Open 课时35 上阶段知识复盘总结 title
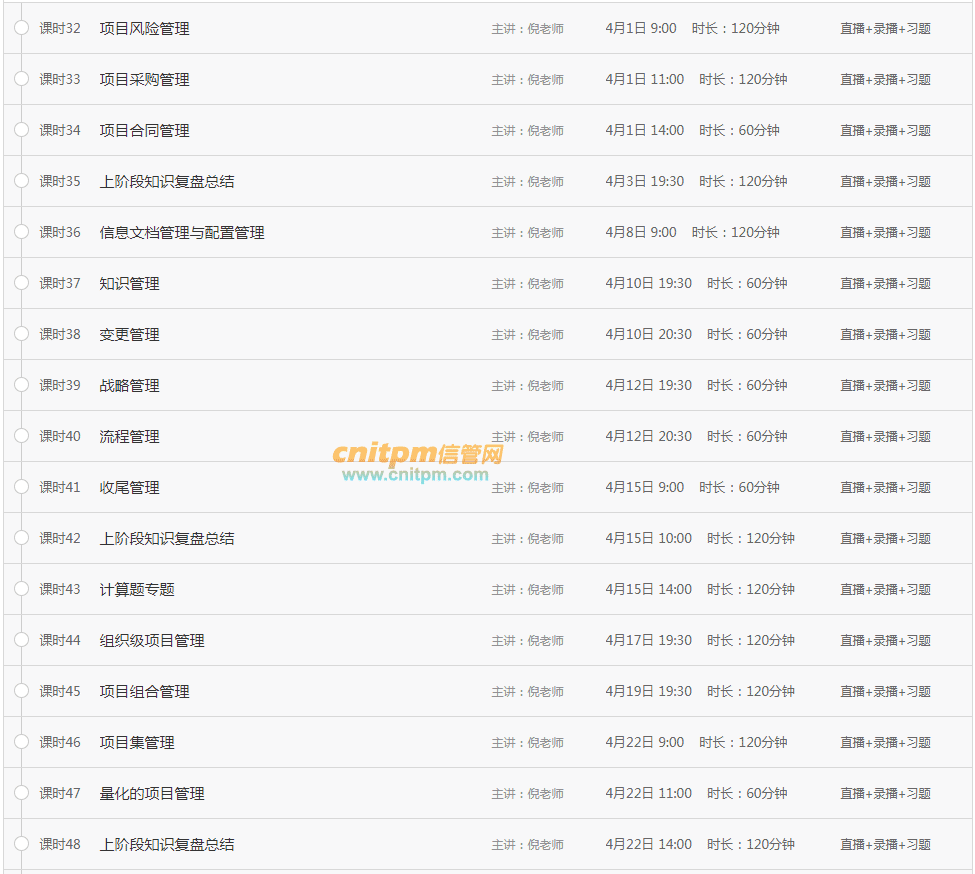This screenshot has height=874, width=975. tap(167, 182)
